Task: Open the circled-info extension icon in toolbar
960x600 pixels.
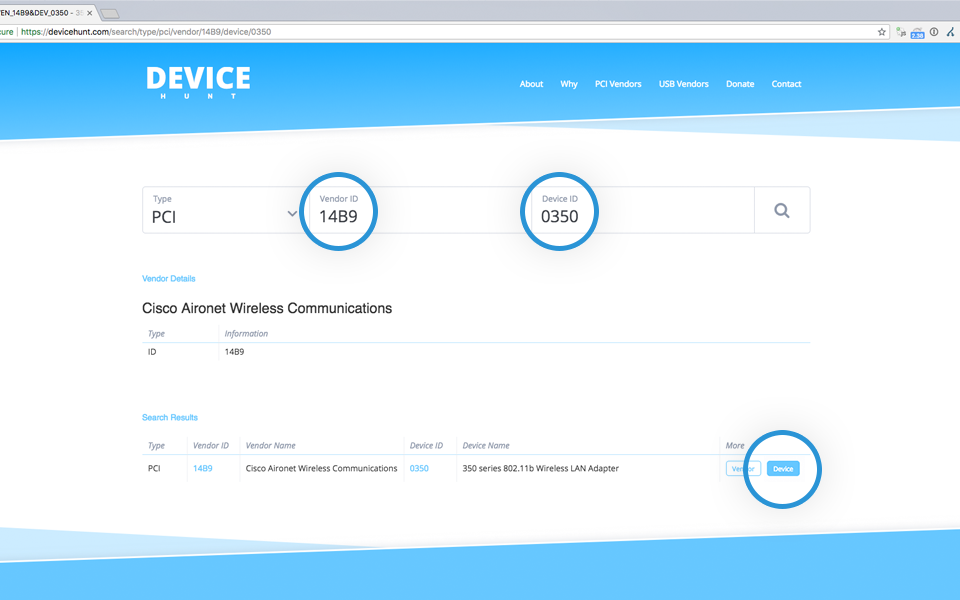Action: 934,32
